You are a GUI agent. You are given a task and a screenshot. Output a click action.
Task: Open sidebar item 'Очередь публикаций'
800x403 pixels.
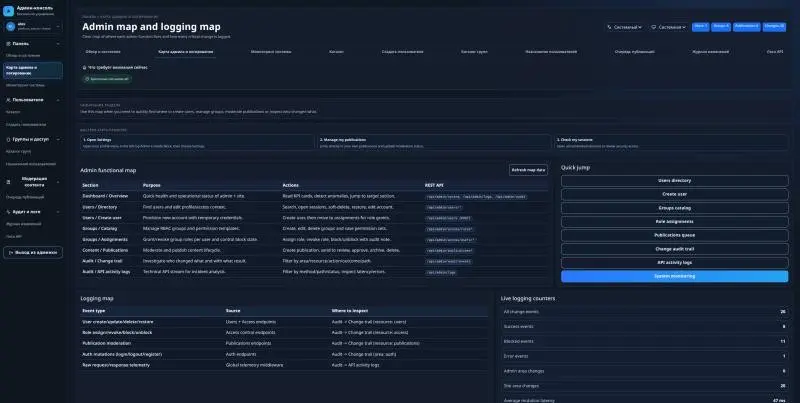tap(24, 197)
